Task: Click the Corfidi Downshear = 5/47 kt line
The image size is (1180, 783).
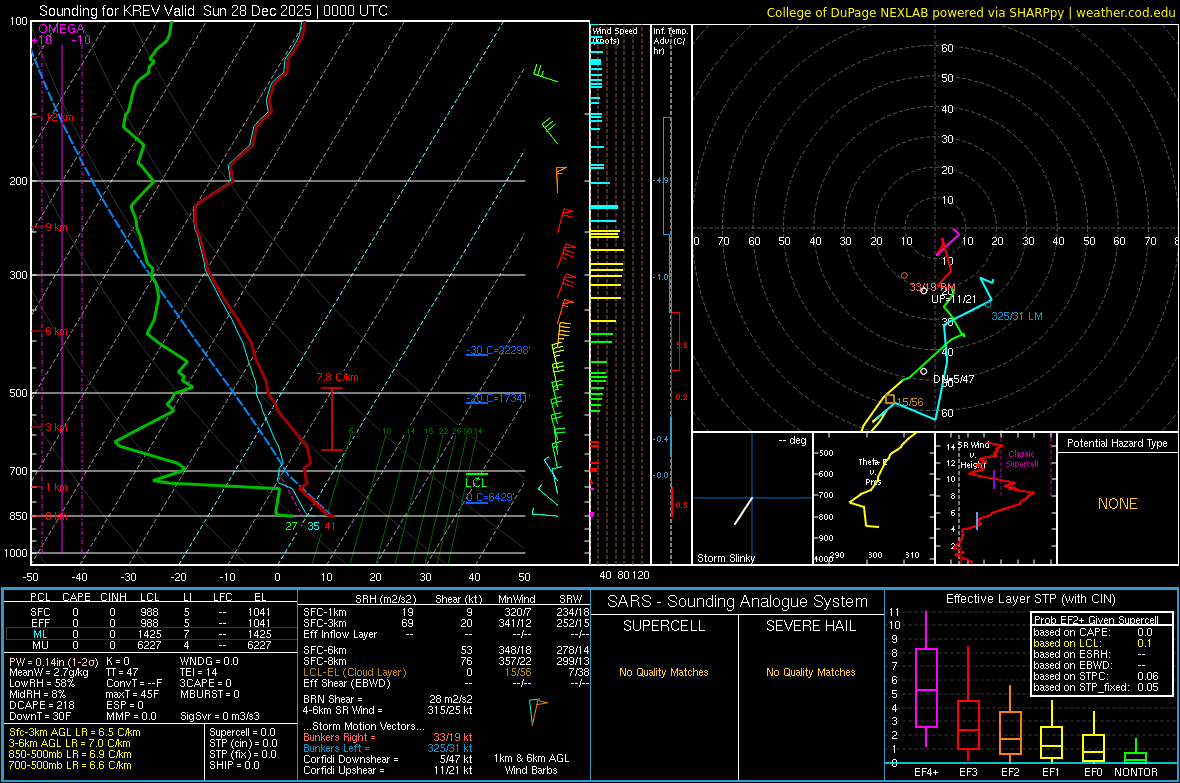Action: tap(388, 759)
